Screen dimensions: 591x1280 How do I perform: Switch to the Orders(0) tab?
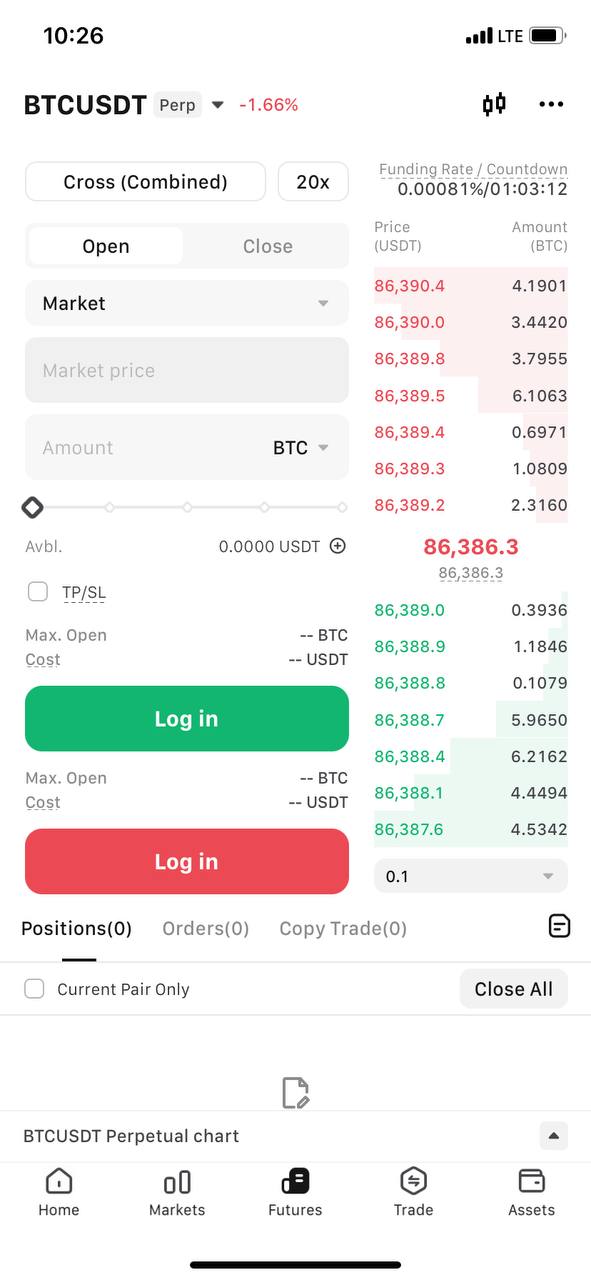(x=206, y=928)
